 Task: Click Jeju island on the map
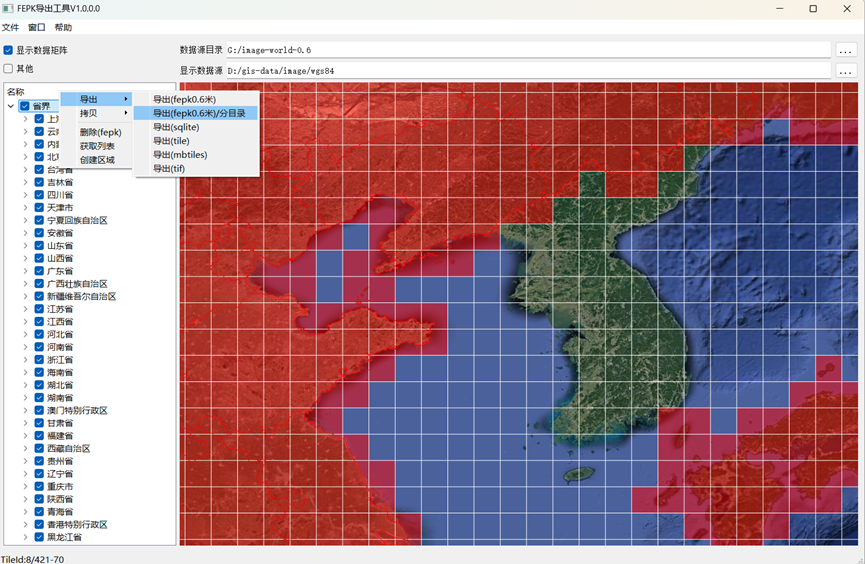pyautogui.click(x=579, y=474)
